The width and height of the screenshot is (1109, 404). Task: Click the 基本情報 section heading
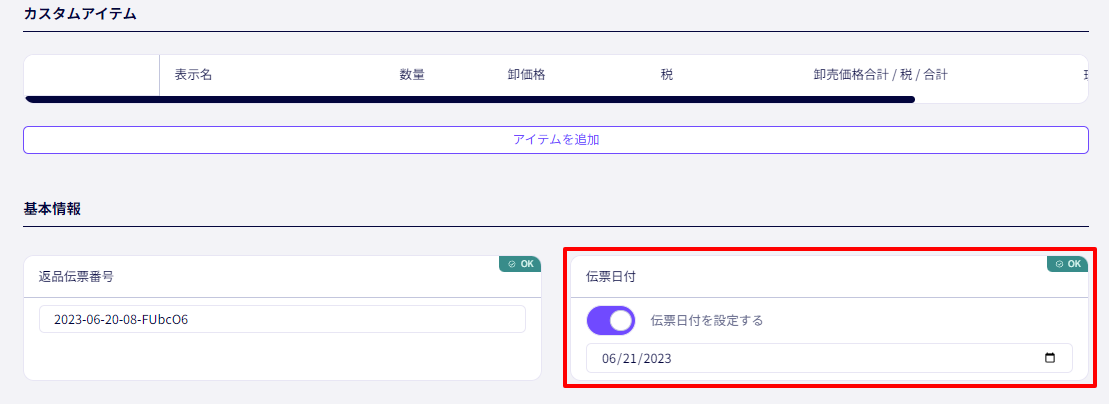(52, 209)
